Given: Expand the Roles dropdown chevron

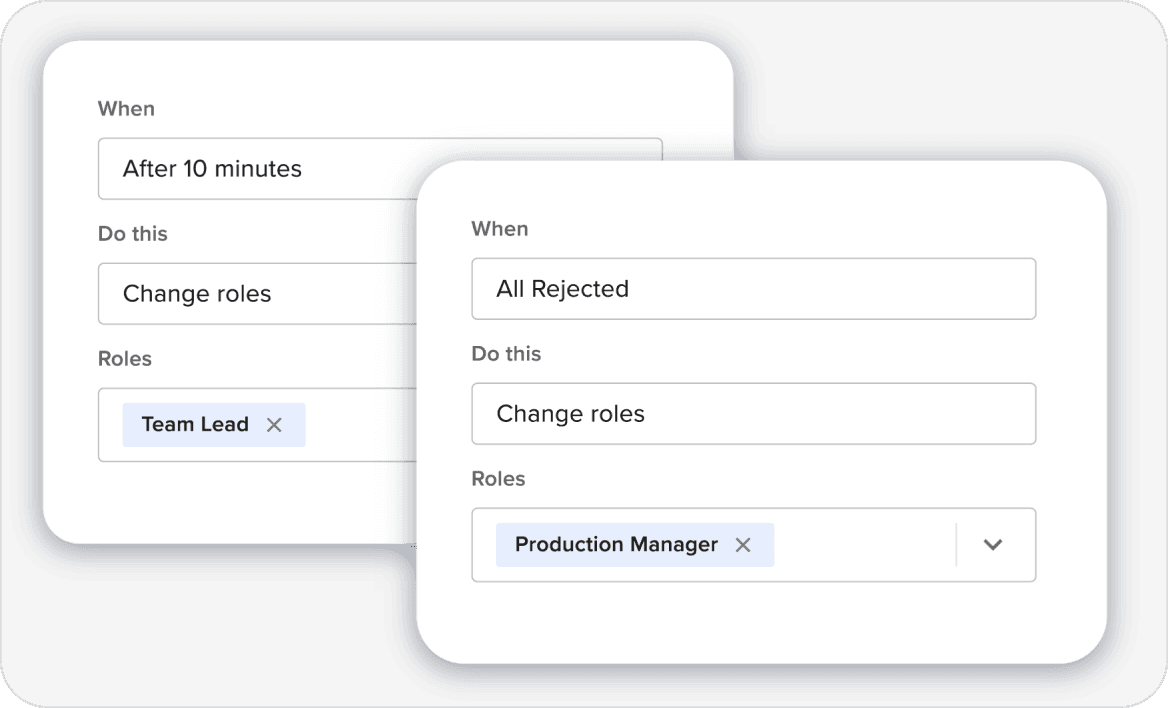Looking at the screenshot, I should pos(993,544).
